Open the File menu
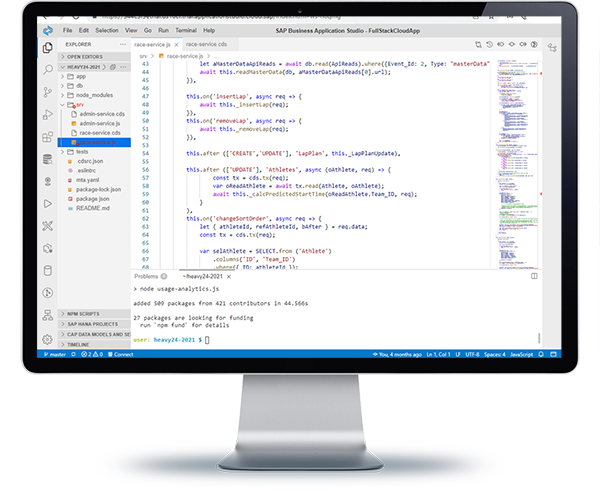Screen dimensions: 600x490 coord(68,30)
